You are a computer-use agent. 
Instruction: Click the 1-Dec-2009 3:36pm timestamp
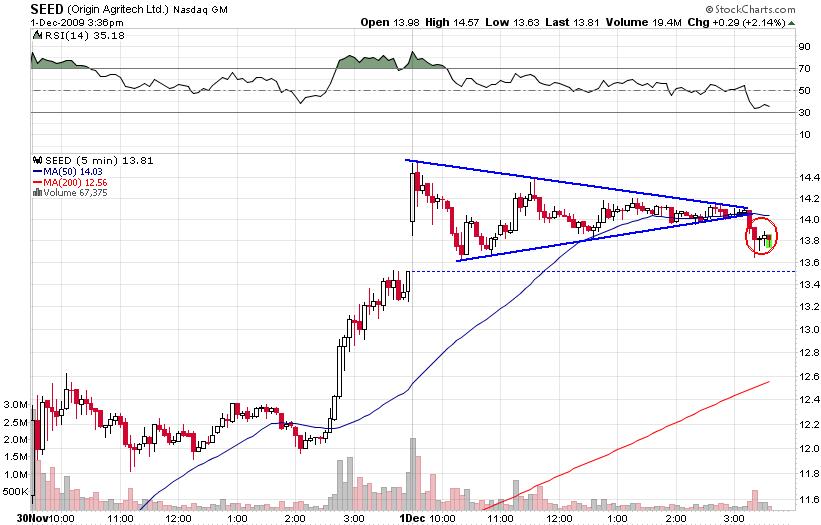(76, 23)
